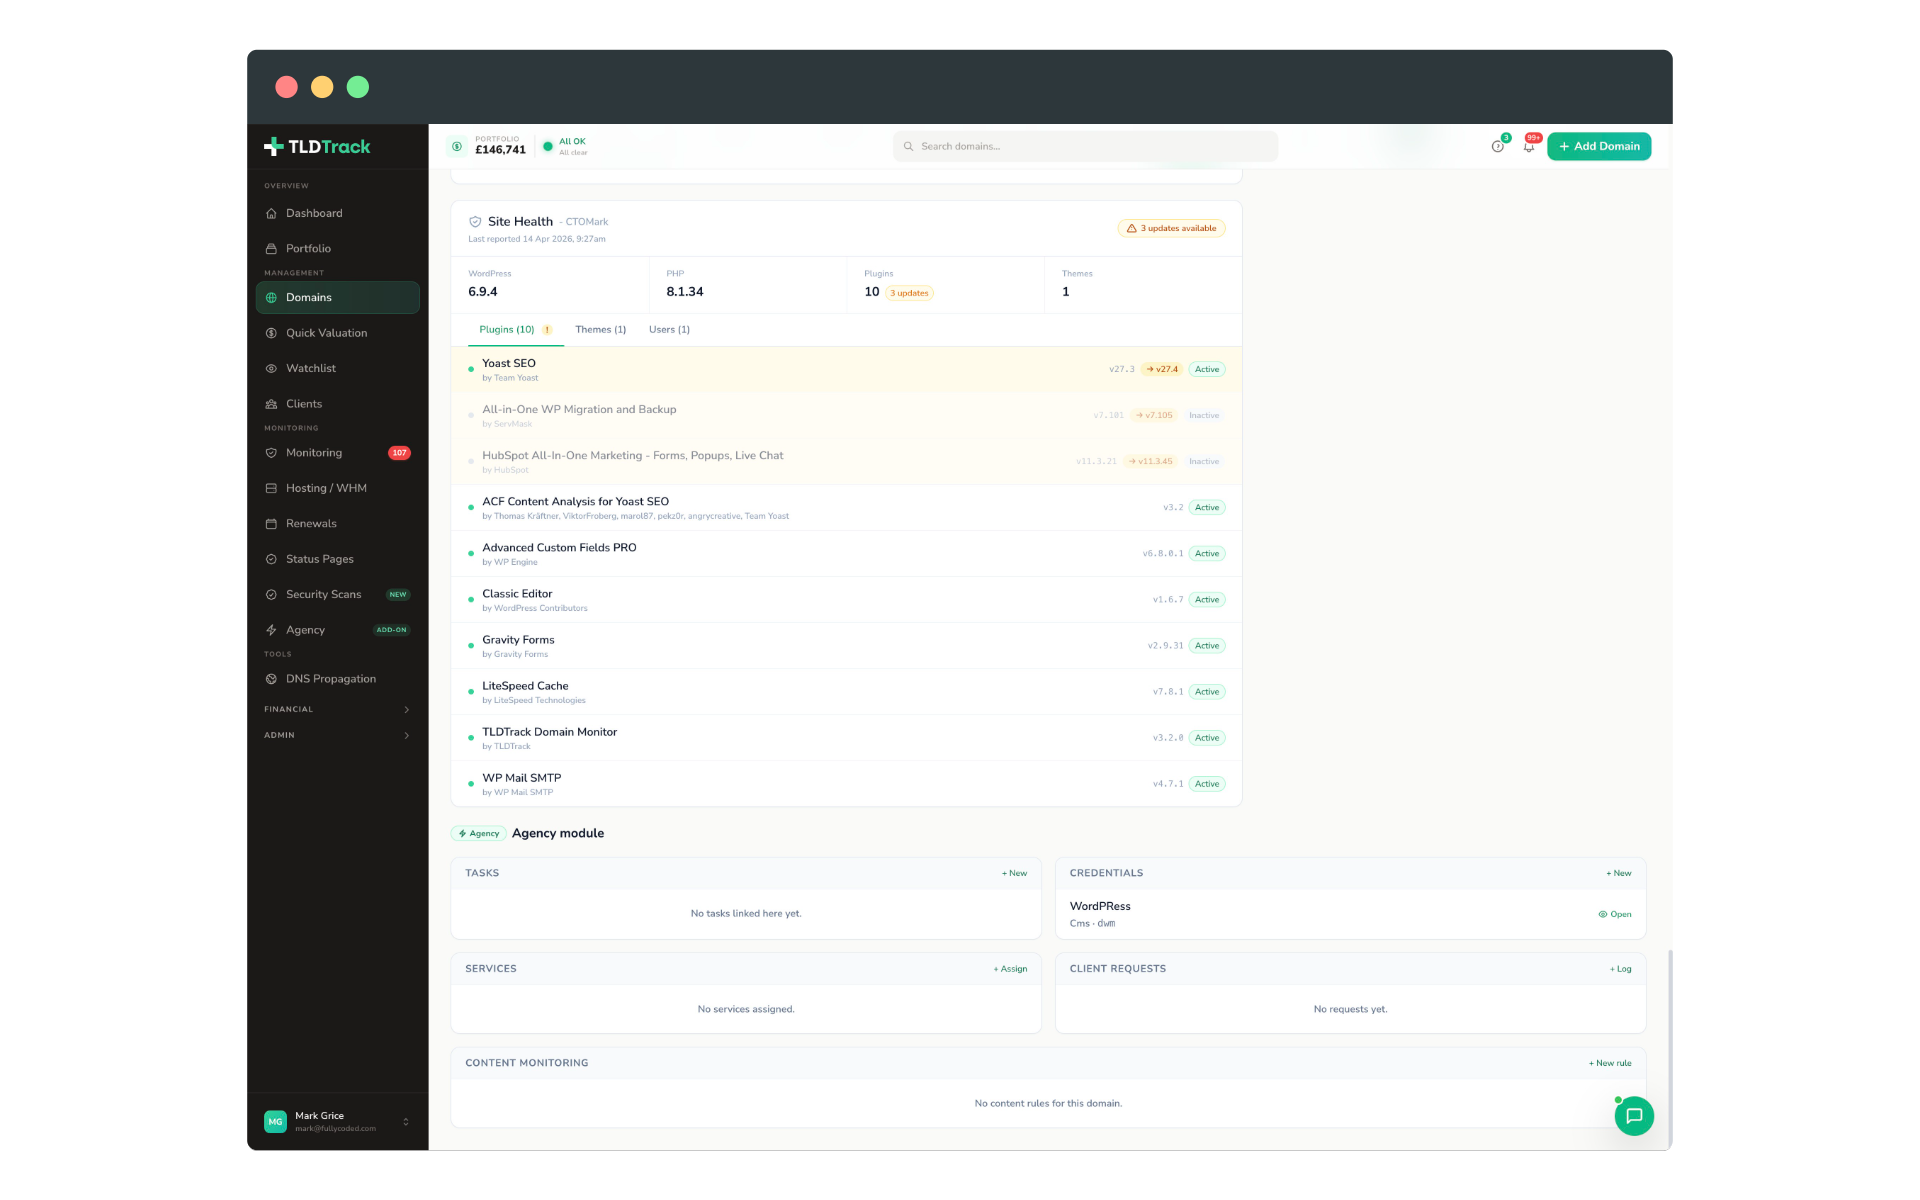This screenshot has width=1920, height=1200.
Task: Click the Monitoring 107 alert badge
Action: [399, 453]
